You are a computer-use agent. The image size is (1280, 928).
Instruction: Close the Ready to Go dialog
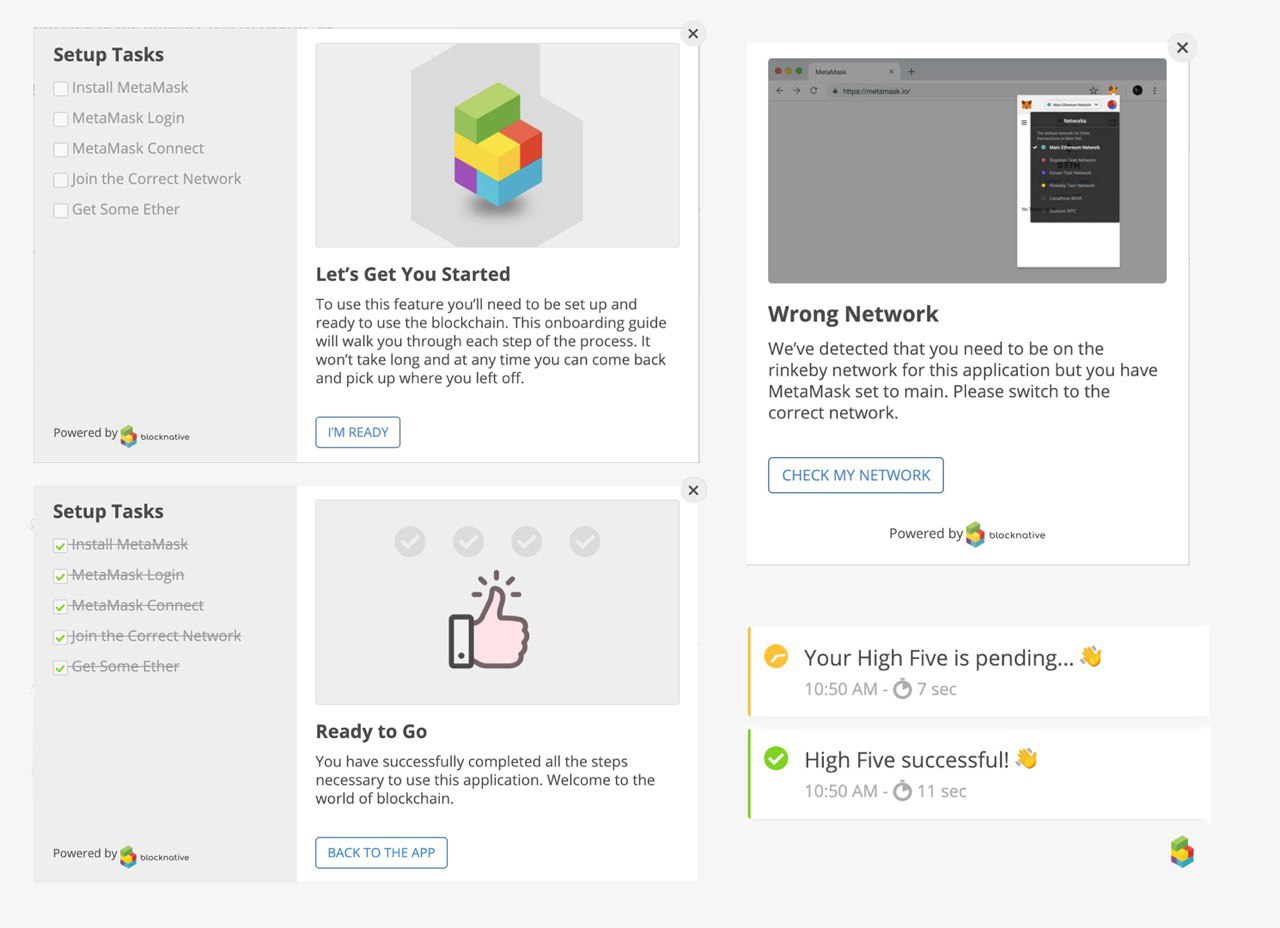[x=692, y=490]
